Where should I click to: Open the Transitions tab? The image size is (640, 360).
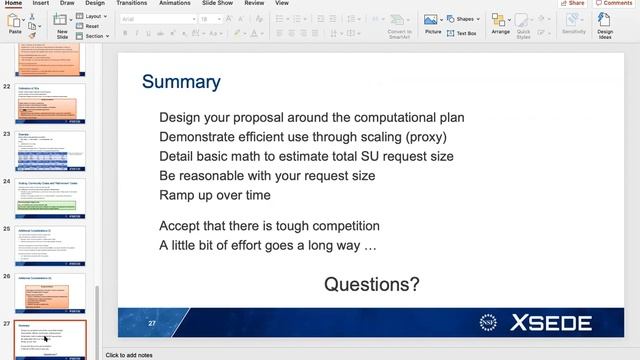(131, 3)
